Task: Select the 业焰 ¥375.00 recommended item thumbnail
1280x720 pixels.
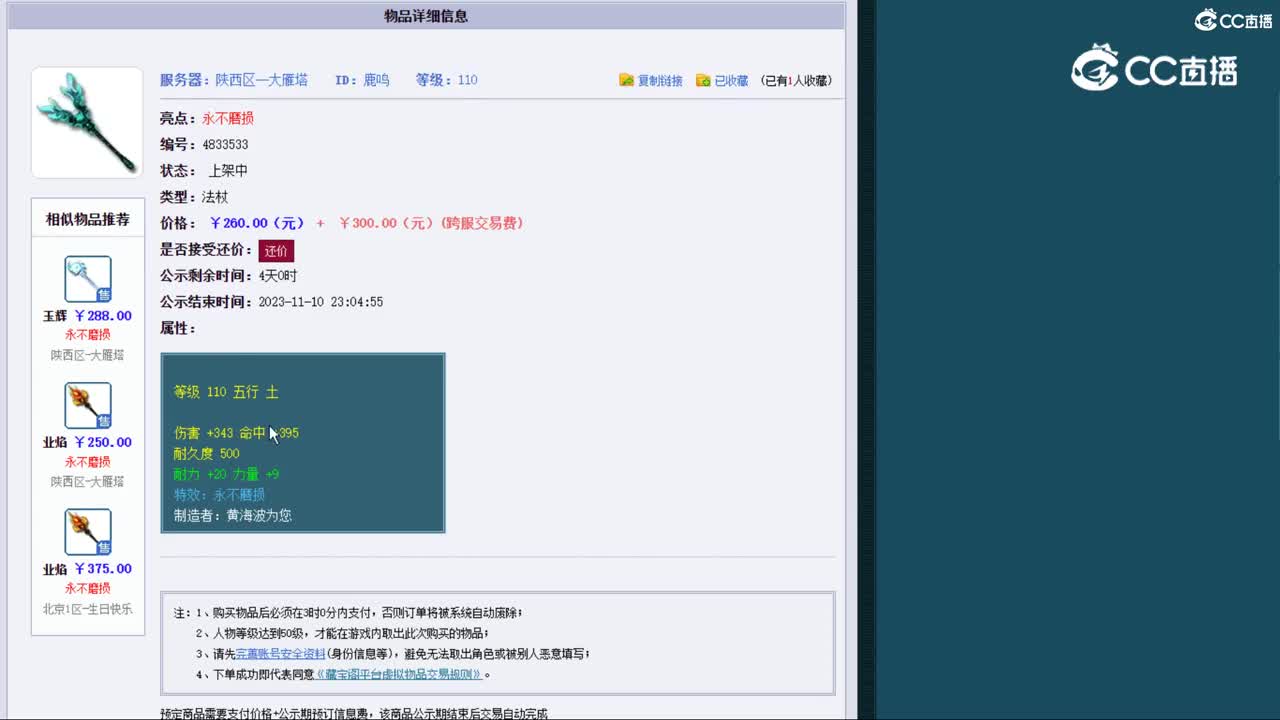Action: pos(86,531)
